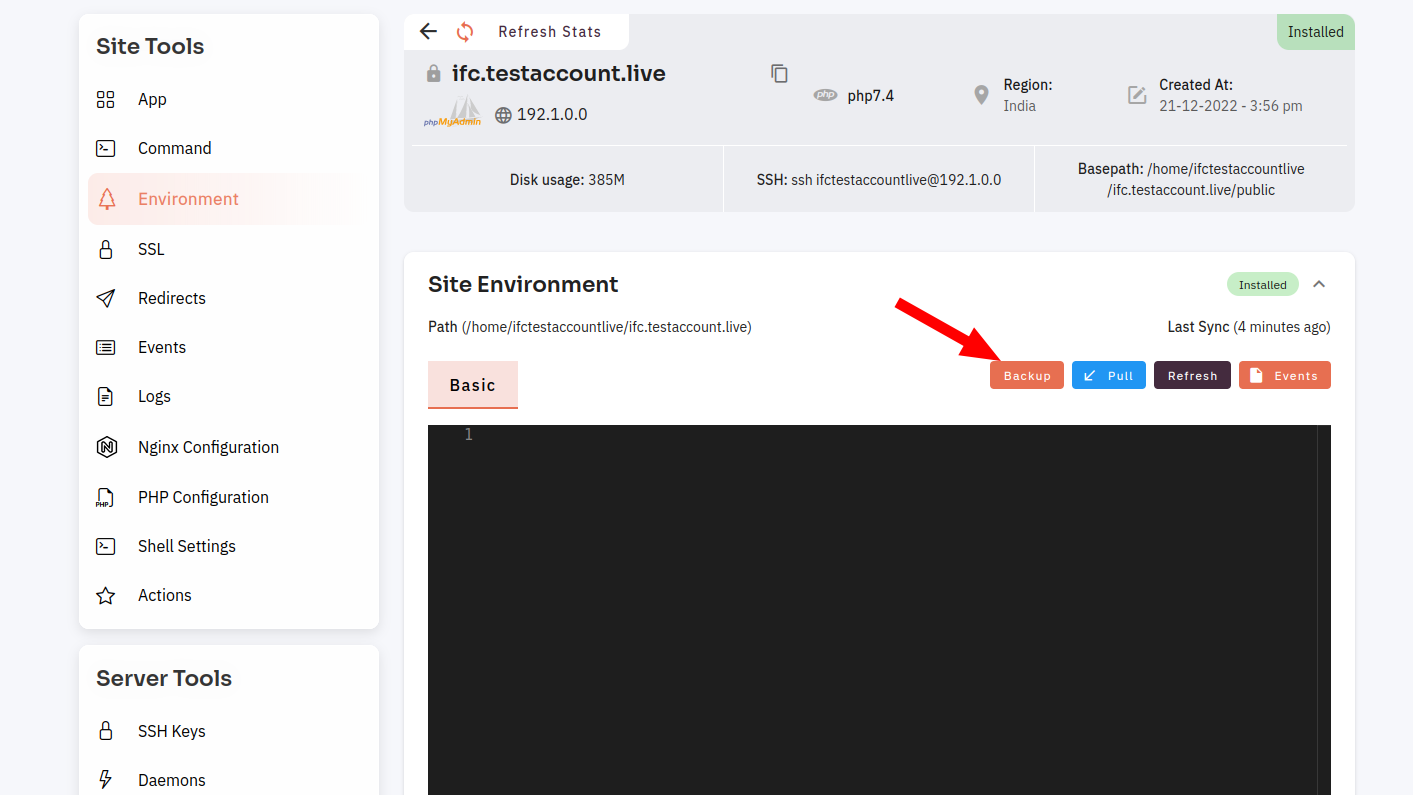Image resolution: width=1413 pixels, height=795 pixels.
Task: Click the Disk usage: 385M text
Action: click(x=567, y=180)
